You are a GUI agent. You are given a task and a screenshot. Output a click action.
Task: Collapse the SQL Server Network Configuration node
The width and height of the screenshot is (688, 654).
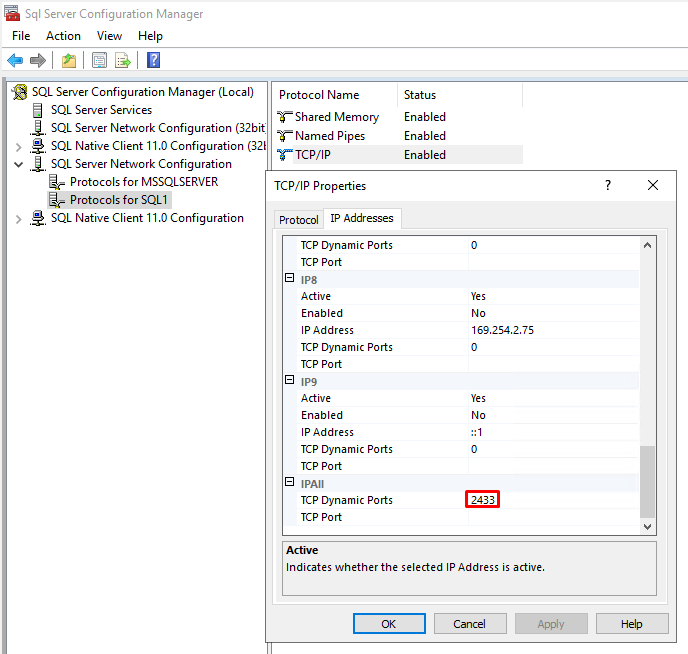pyautogui.click(x=19, y=164)
